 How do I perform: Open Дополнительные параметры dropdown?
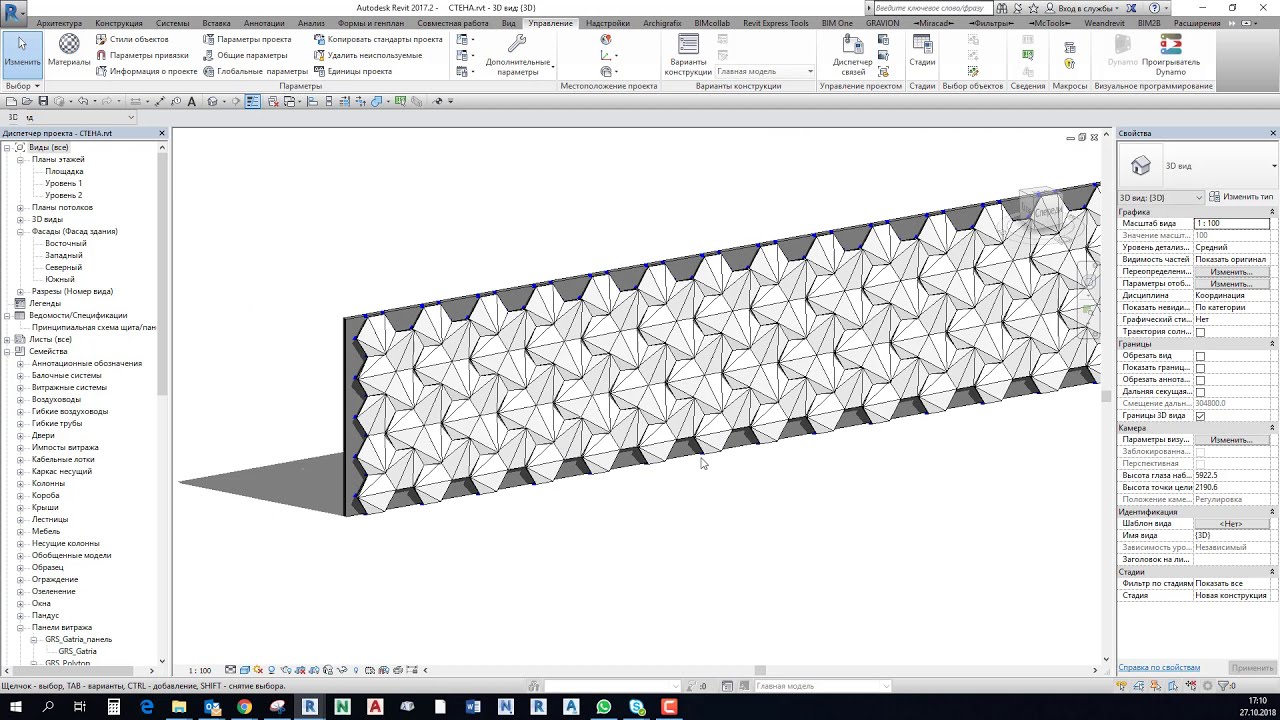click(x=519, y=54)
